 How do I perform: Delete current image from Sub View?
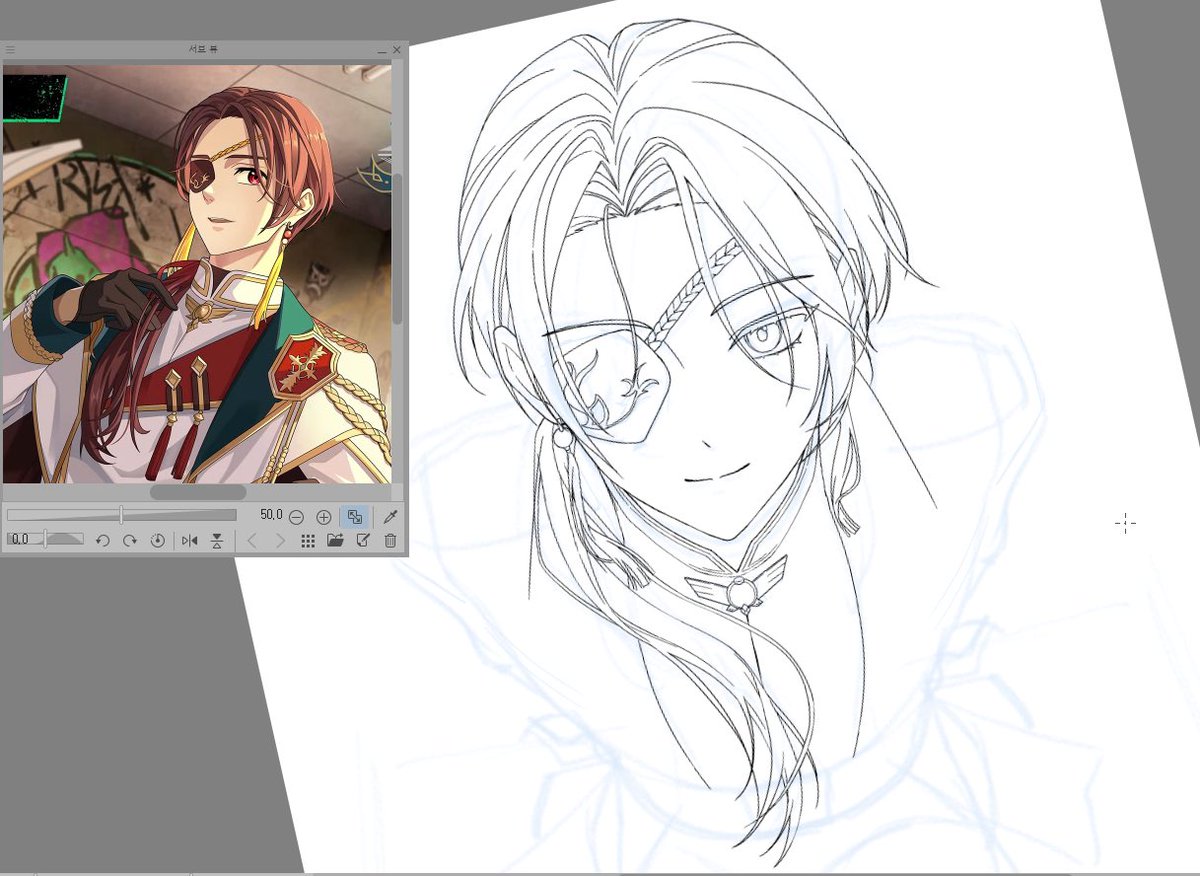[x=390, y=541]
